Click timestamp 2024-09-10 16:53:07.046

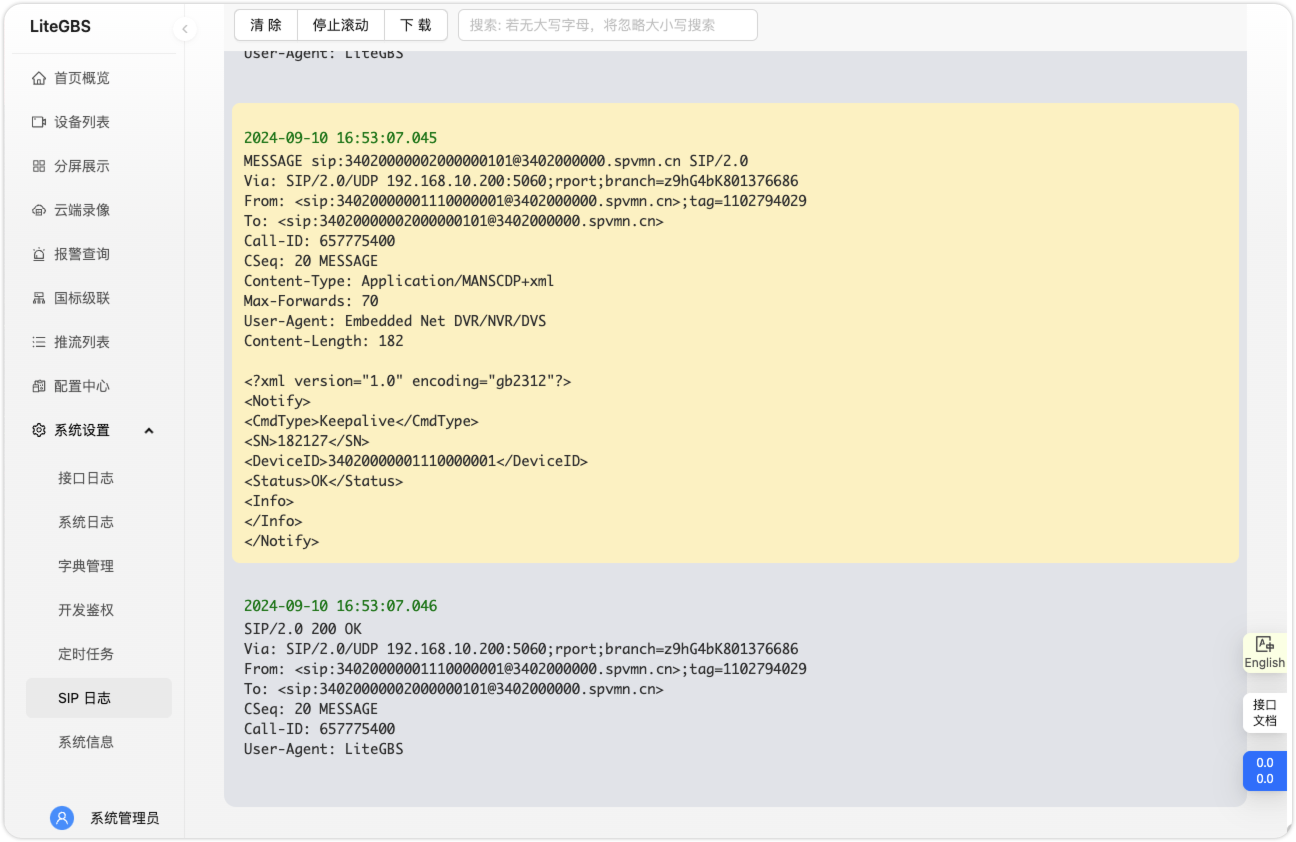(x=340, y=606)
